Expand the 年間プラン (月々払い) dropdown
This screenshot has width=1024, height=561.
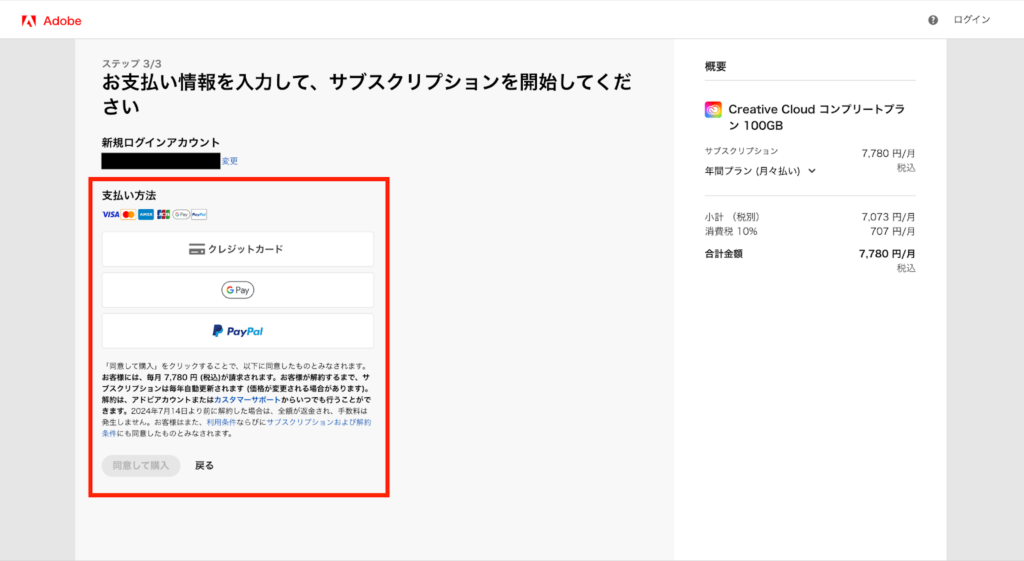[x=760, y=171]
